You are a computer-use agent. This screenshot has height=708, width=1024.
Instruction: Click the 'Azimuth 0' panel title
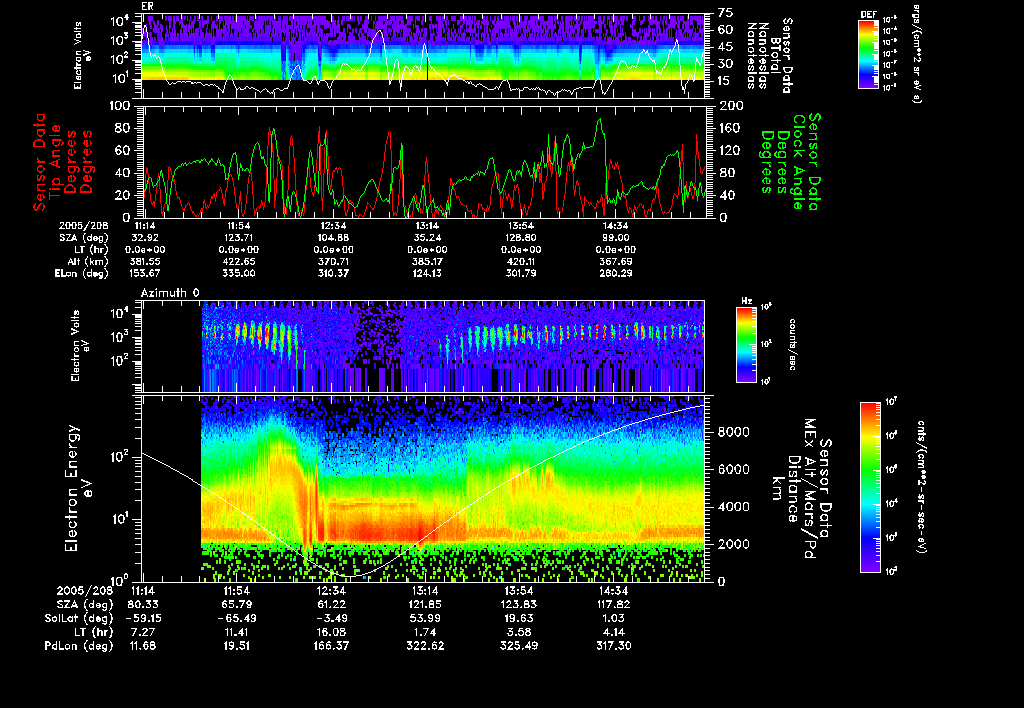(x=170, y=293)
